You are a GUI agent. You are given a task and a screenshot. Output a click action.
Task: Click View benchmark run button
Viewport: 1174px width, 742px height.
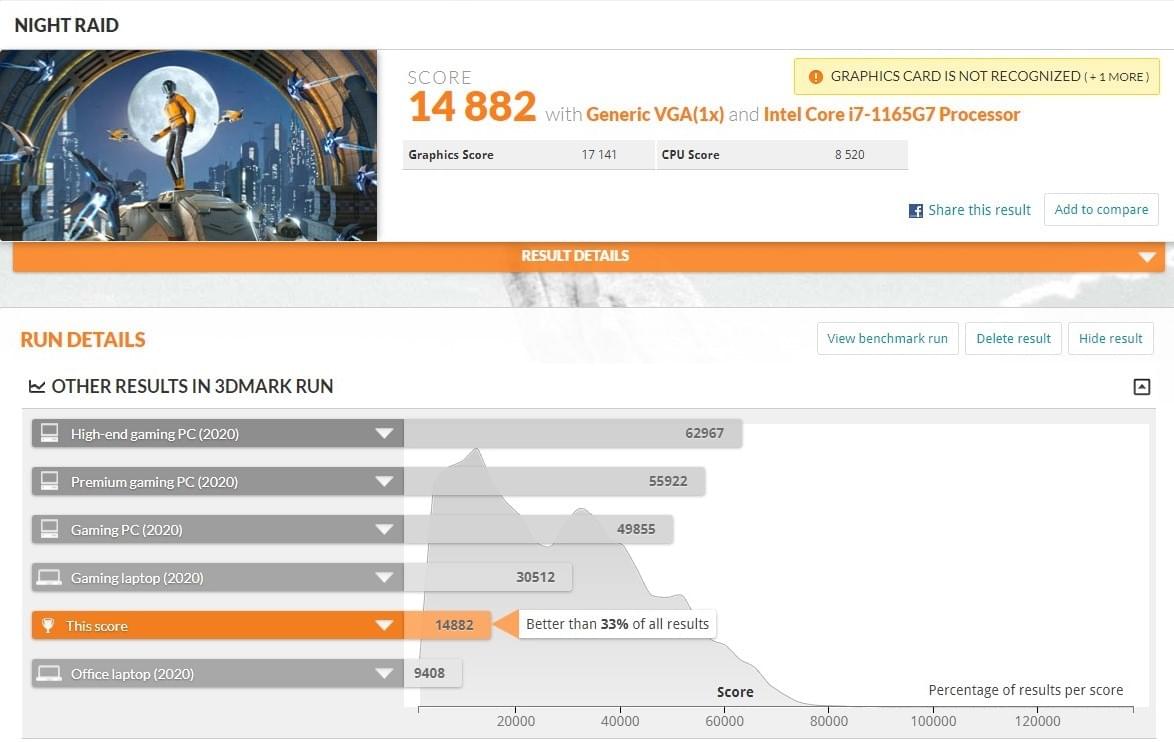(x=887, y=338)
